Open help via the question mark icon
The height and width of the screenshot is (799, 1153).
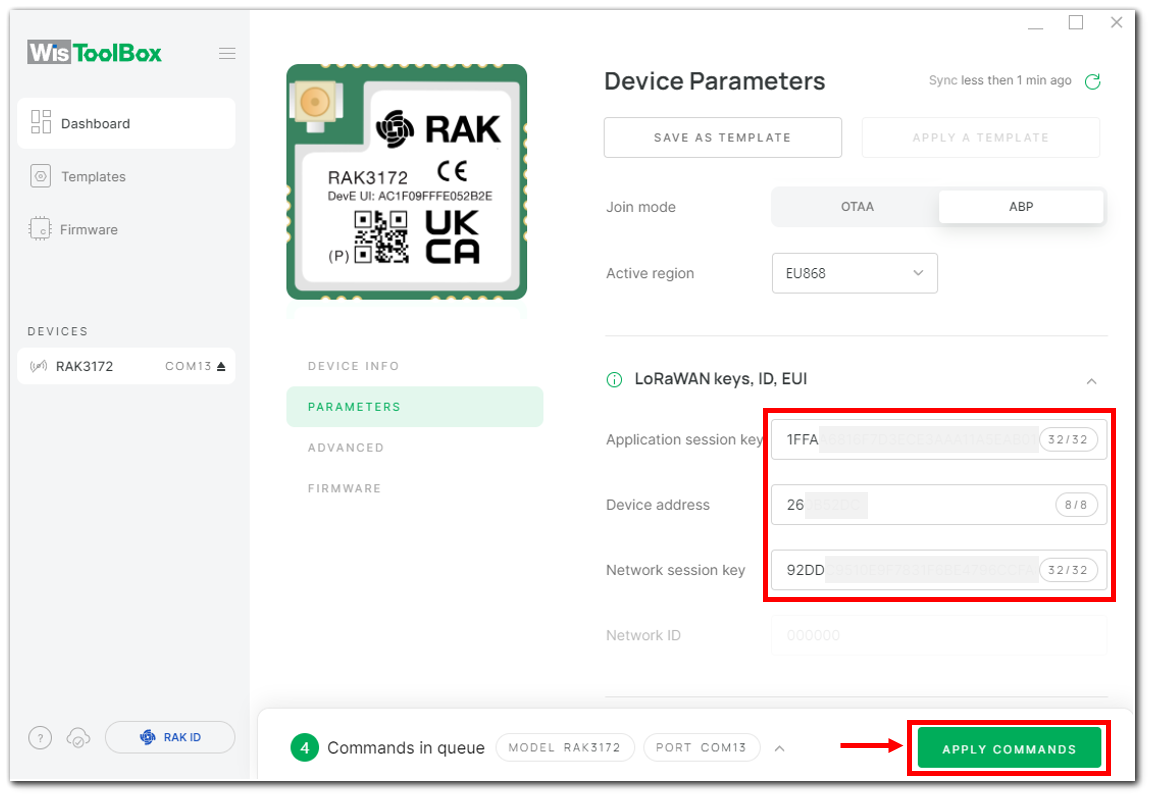click(x=40, y=737)
